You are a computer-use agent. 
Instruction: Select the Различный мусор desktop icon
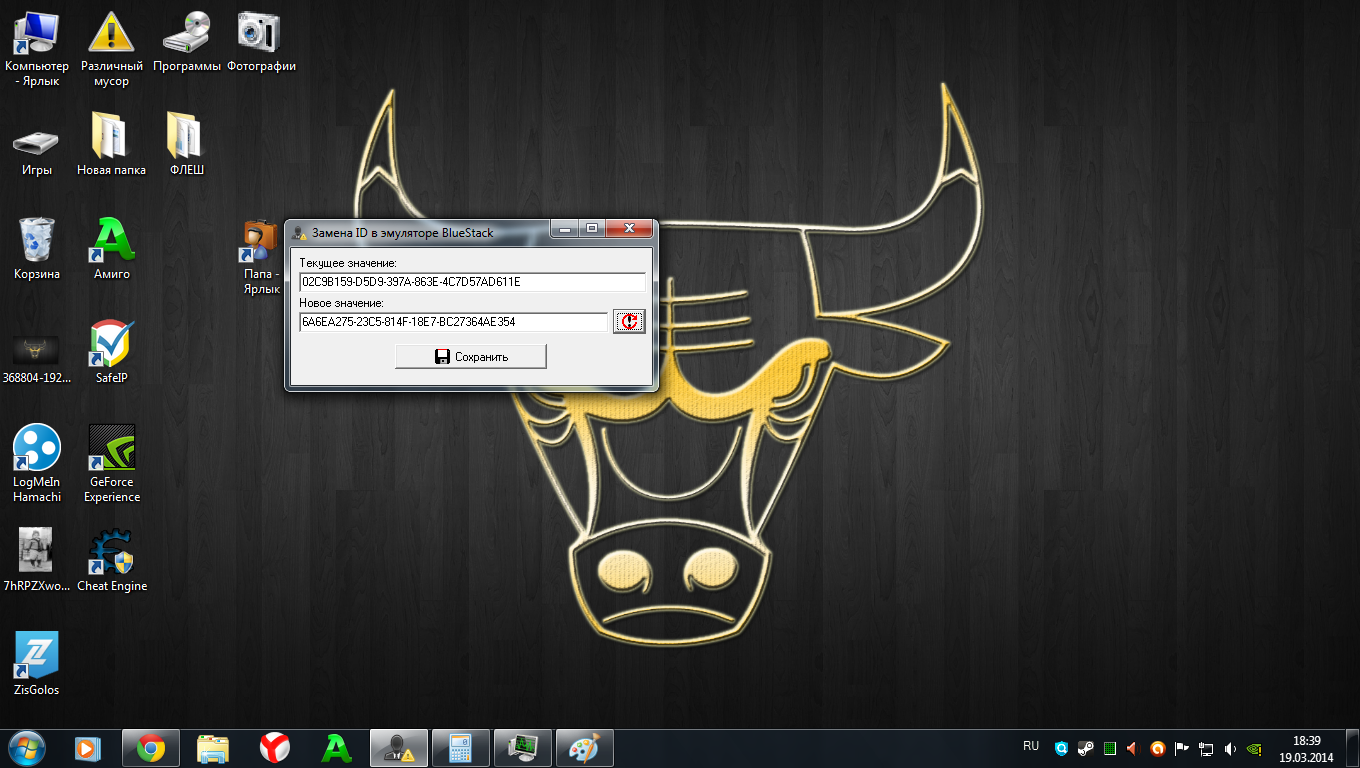[x=111, y=48]
